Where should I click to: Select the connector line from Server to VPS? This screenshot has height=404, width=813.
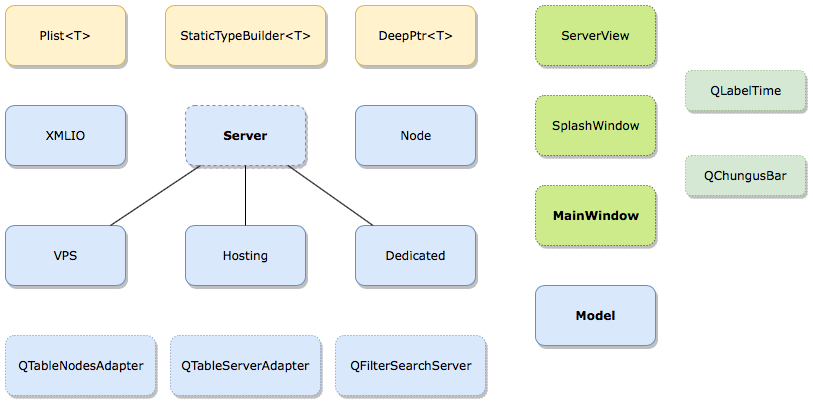(x=155, y=195)
